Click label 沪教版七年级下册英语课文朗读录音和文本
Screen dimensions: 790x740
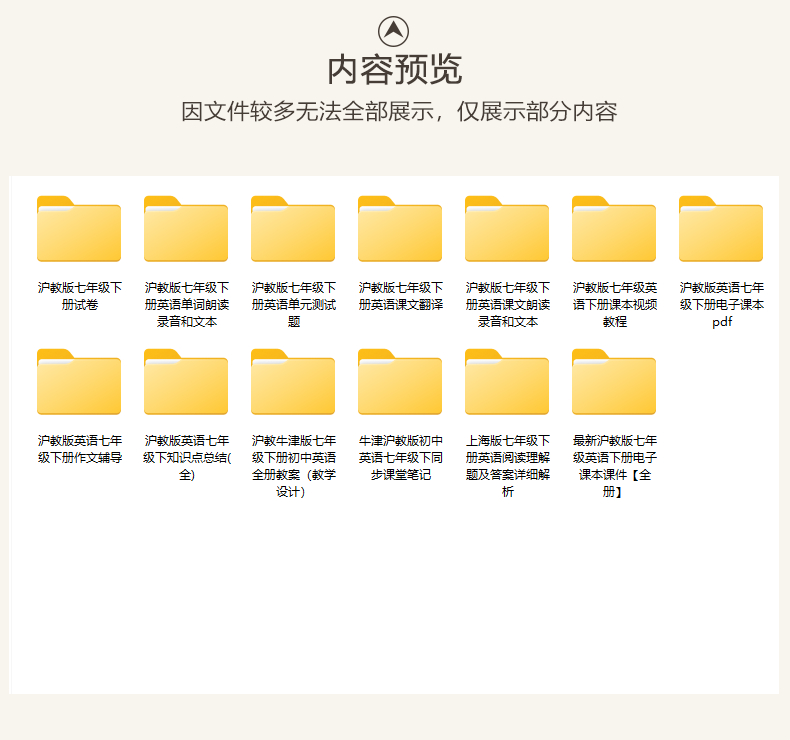507,305
